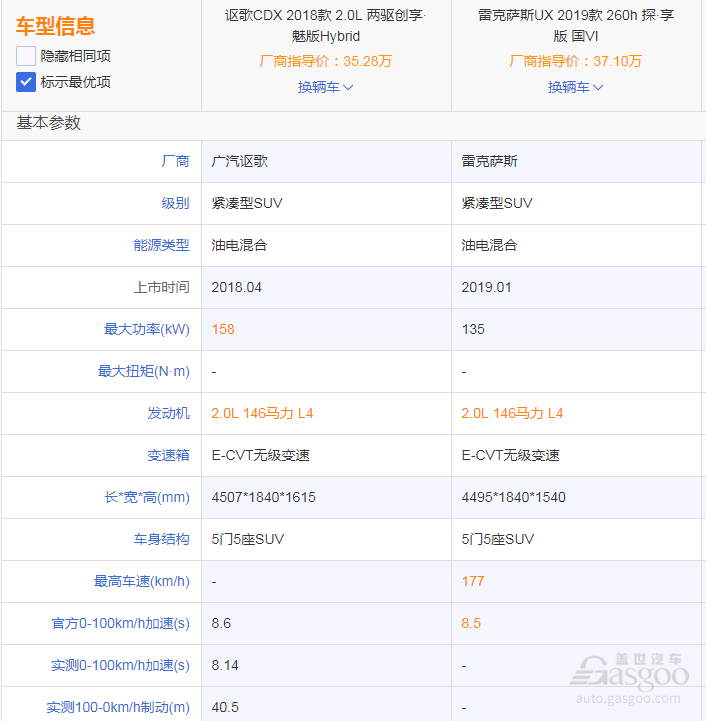The width and height of the screenshot is (706, 721).
Task: Click the 最高车速(km/h) parameter label
Action: tap(142, 581)
